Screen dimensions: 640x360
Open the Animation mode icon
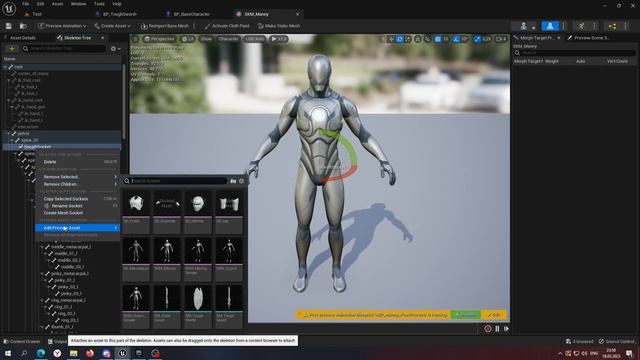tap(581, 26)
